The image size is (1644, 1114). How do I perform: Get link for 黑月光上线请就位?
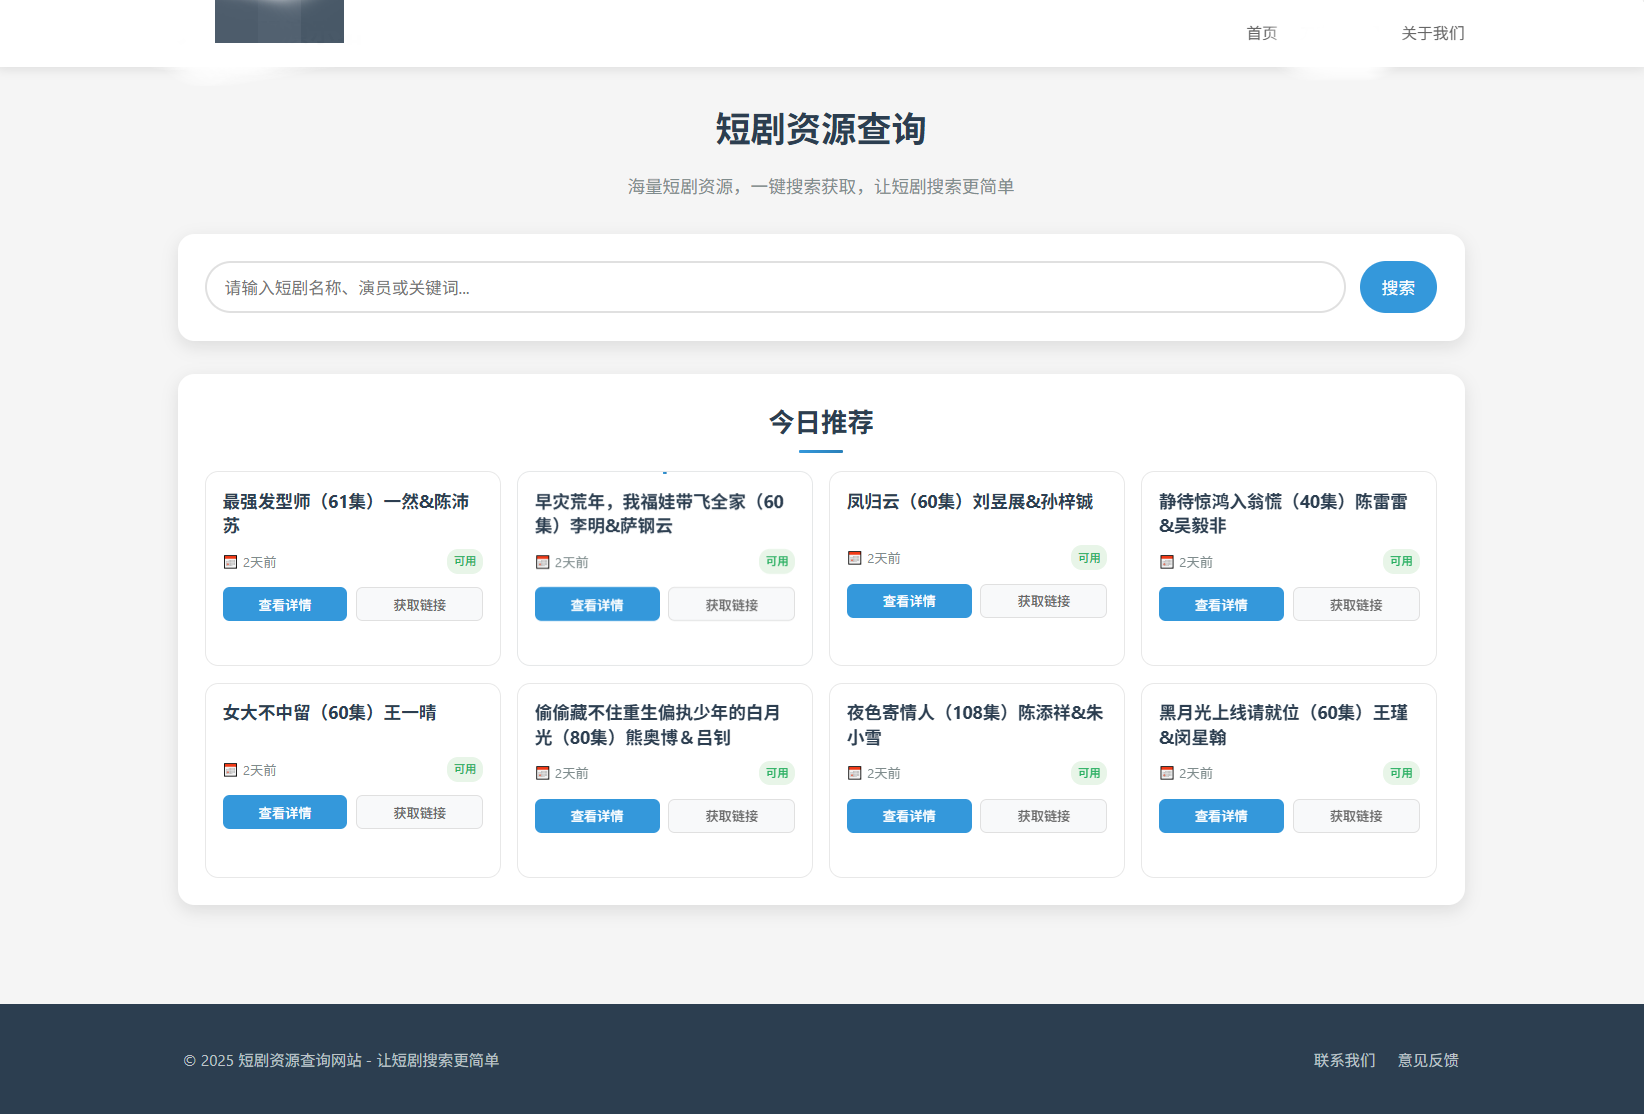[x=1355, y=816]
